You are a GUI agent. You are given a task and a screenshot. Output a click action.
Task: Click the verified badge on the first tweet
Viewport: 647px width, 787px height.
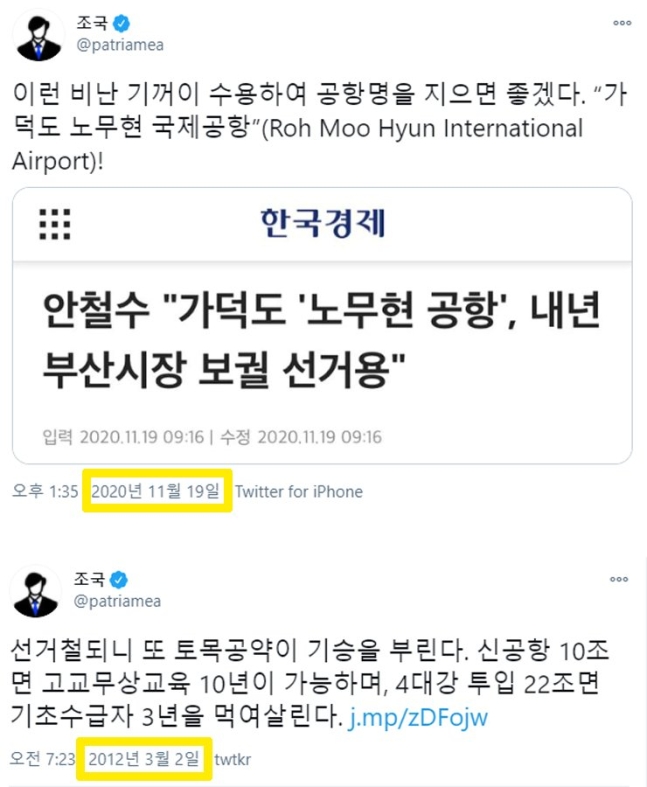coord(121,23)
